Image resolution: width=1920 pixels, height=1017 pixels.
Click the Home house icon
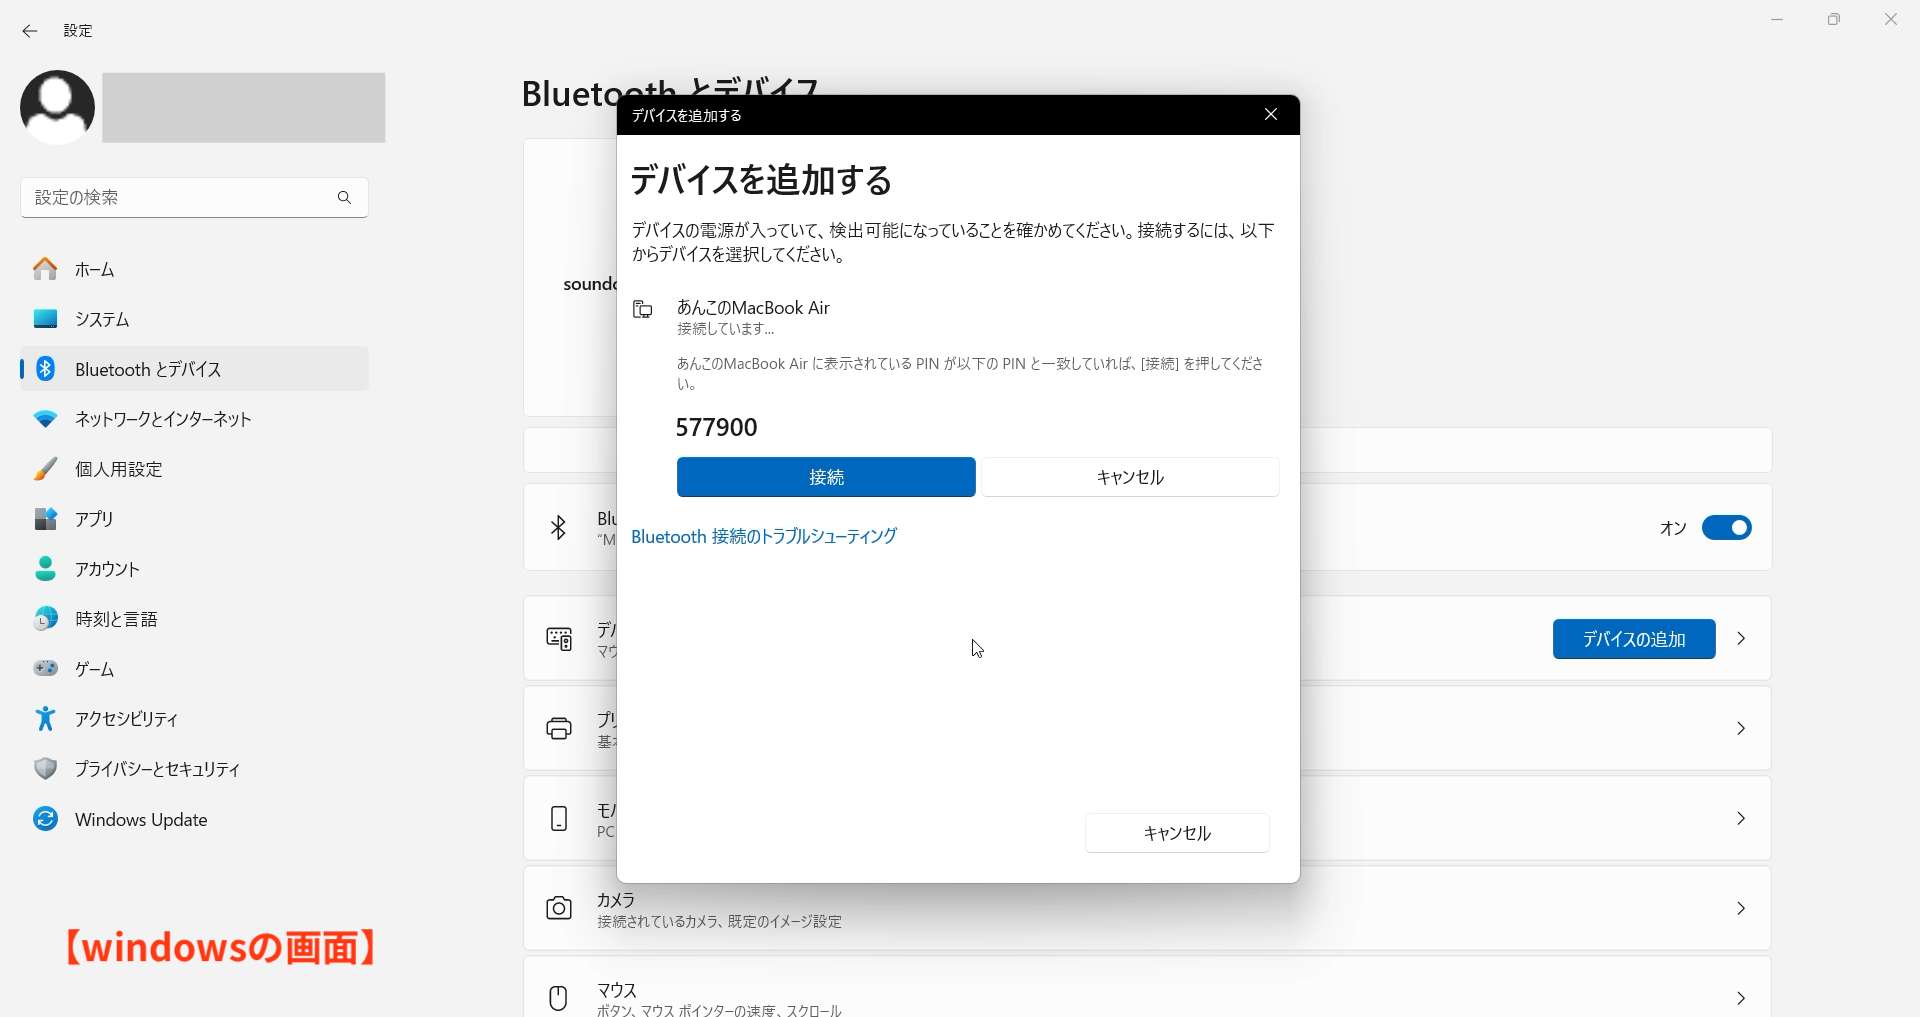point(45,269)
